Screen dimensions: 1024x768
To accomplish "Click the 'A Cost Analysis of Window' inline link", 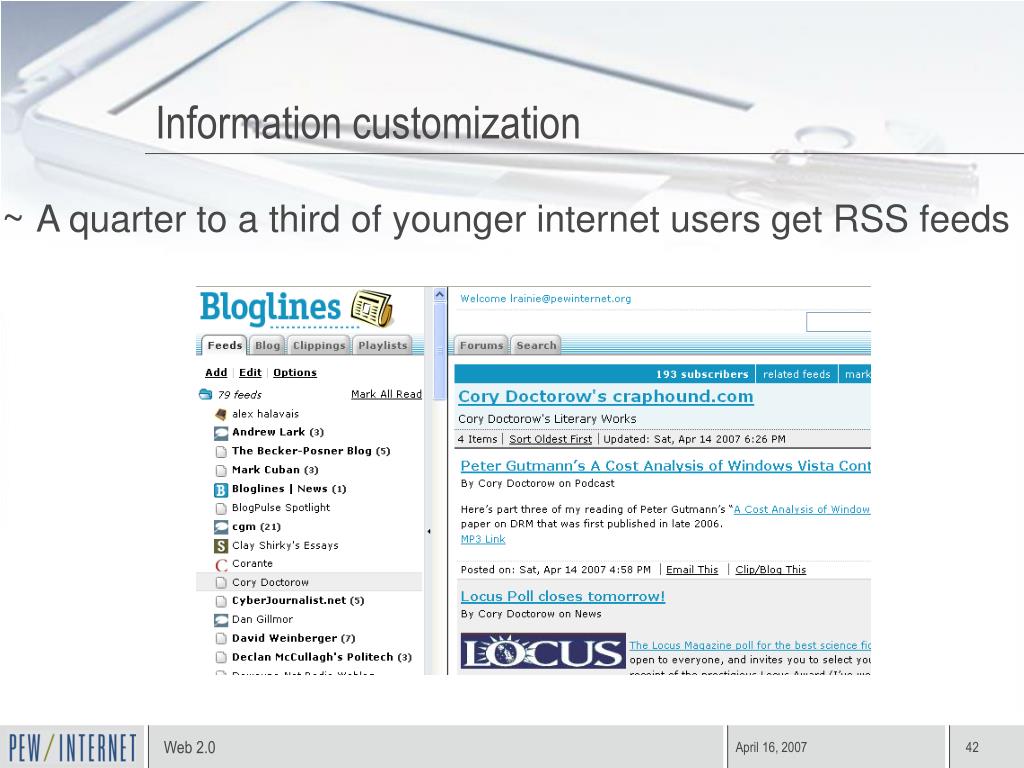I will (x=802, y=509).
